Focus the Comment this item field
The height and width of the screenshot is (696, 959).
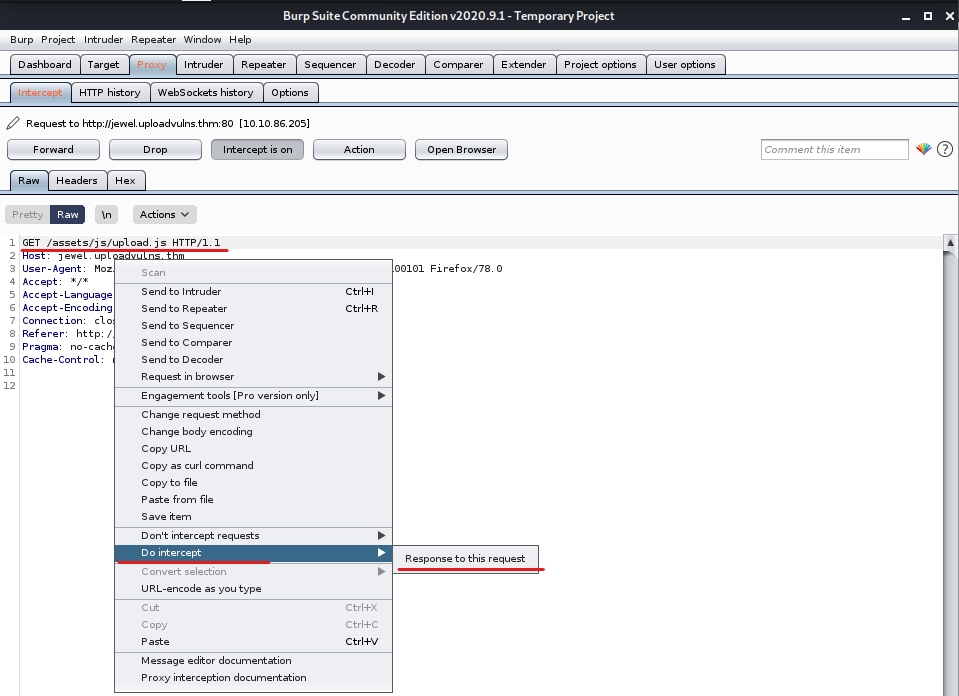click(x=834, y=149)
